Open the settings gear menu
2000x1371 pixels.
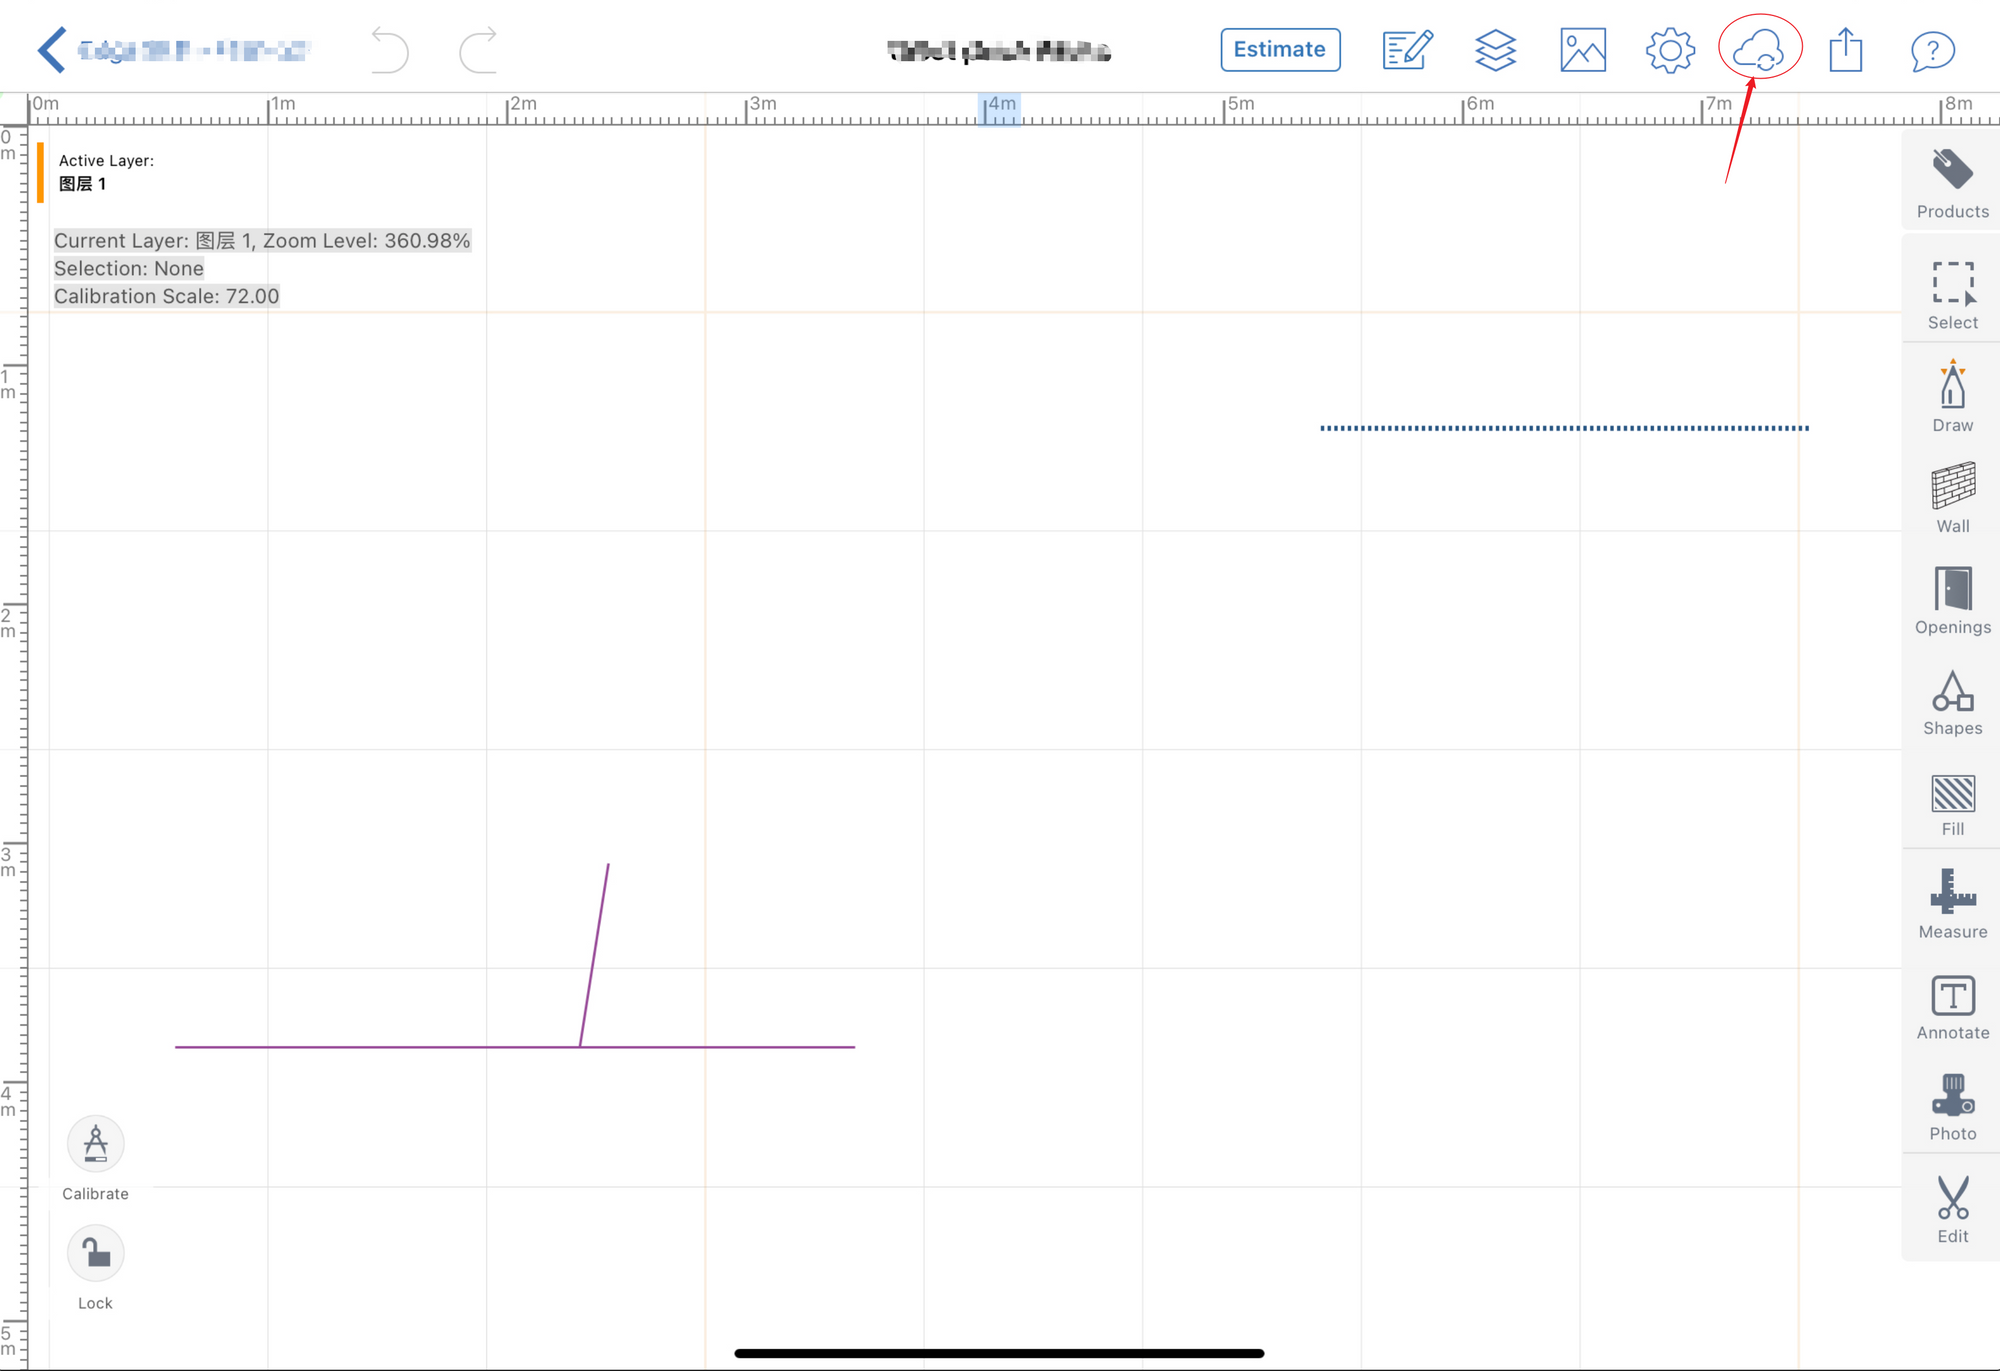click(1670, 50)
